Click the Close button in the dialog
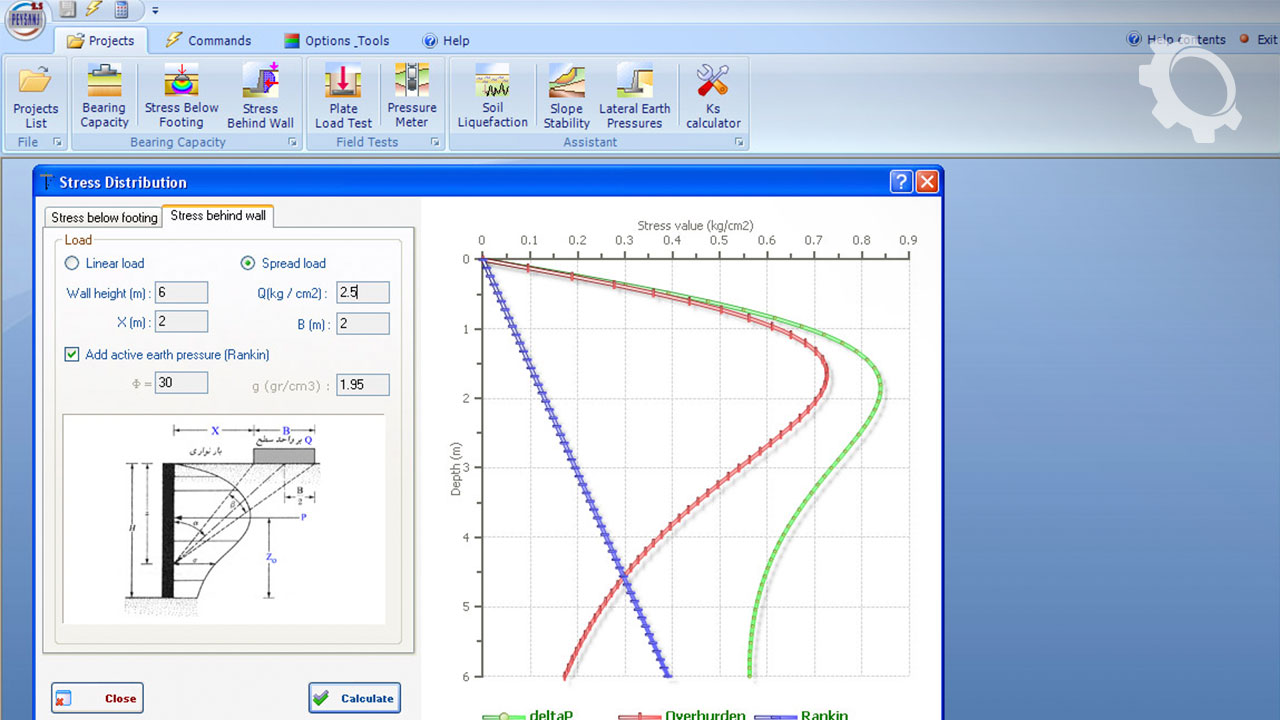The height and width of the screenshot is (720, 1280). click(x=97, y=698)
